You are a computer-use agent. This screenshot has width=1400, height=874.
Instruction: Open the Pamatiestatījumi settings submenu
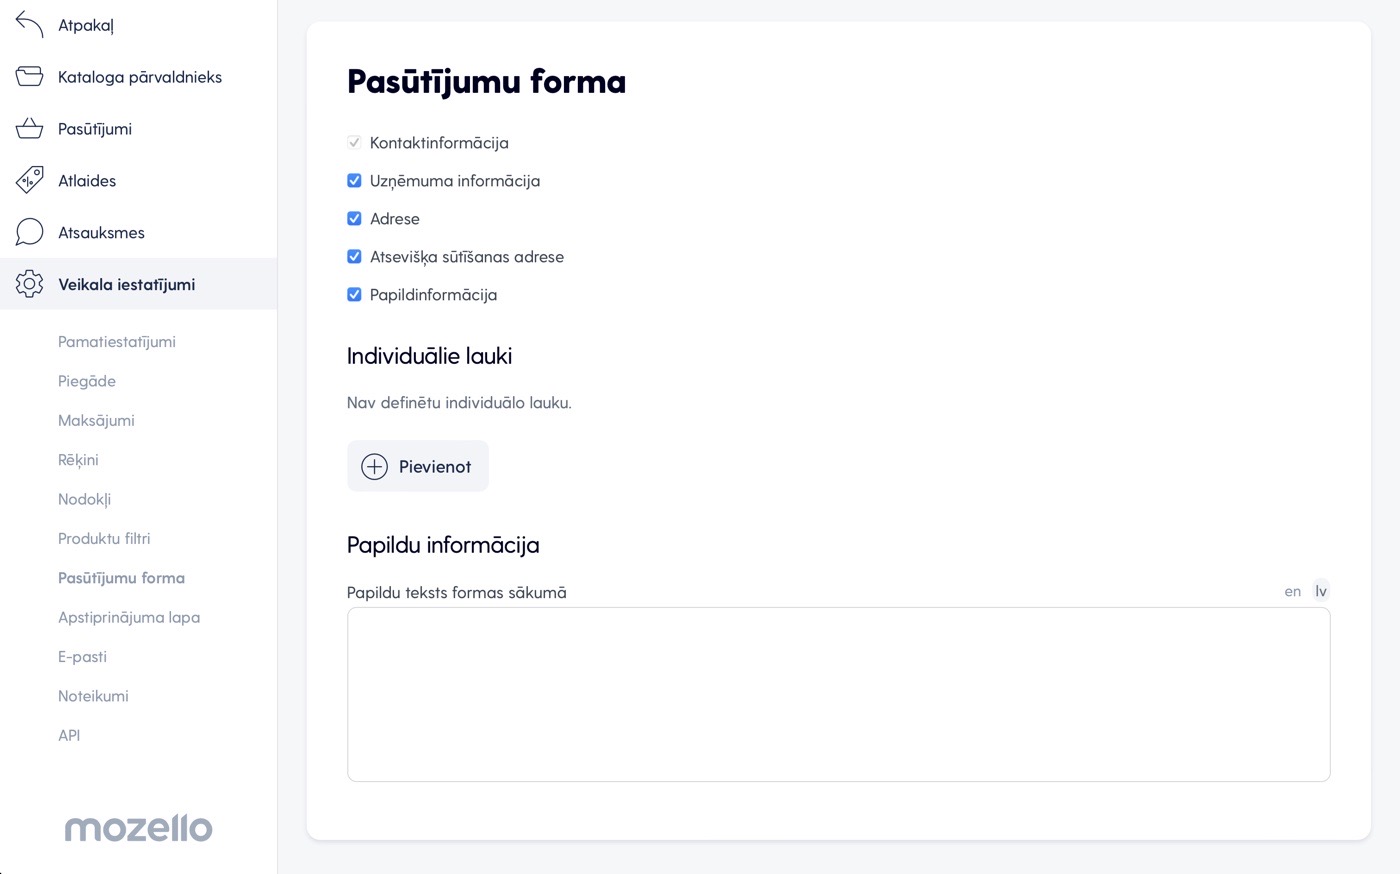(117, 342)
